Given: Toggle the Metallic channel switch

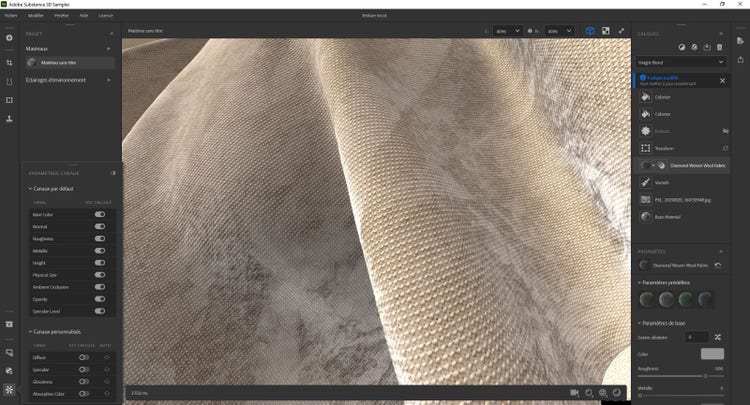Looking at the screenshot, I should tap(99, 251).
